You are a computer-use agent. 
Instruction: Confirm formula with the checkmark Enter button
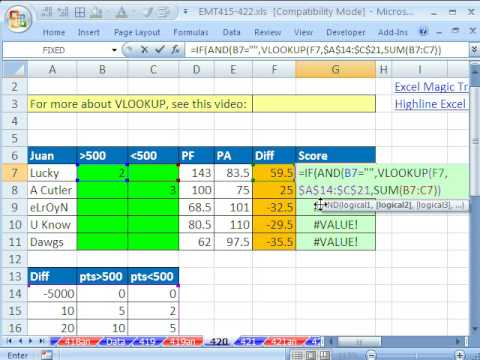pyautogui.click(x=160, y=50)
